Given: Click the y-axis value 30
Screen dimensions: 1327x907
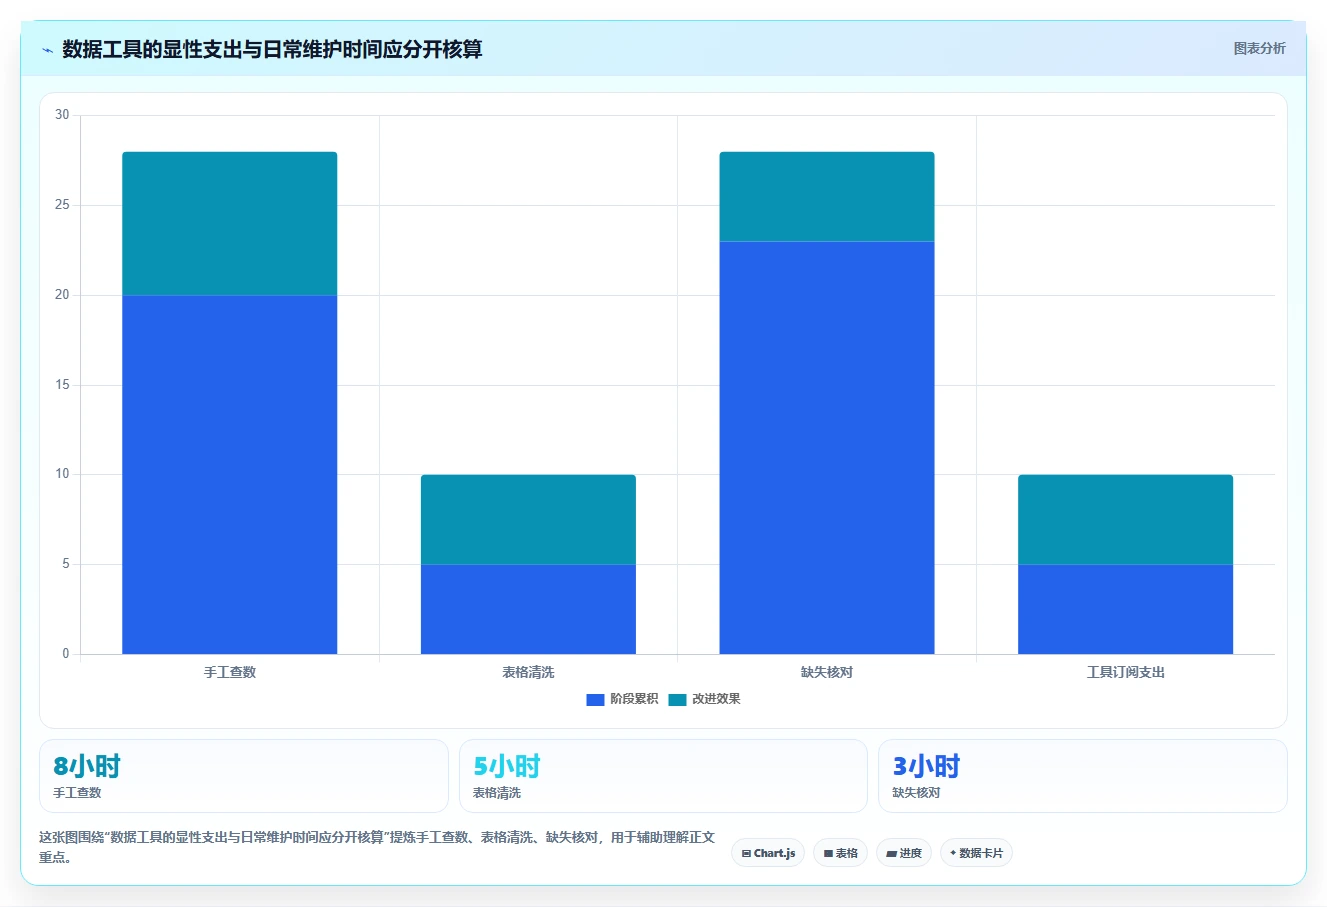Looking at the screenshot, I should (x=62, y=115).
